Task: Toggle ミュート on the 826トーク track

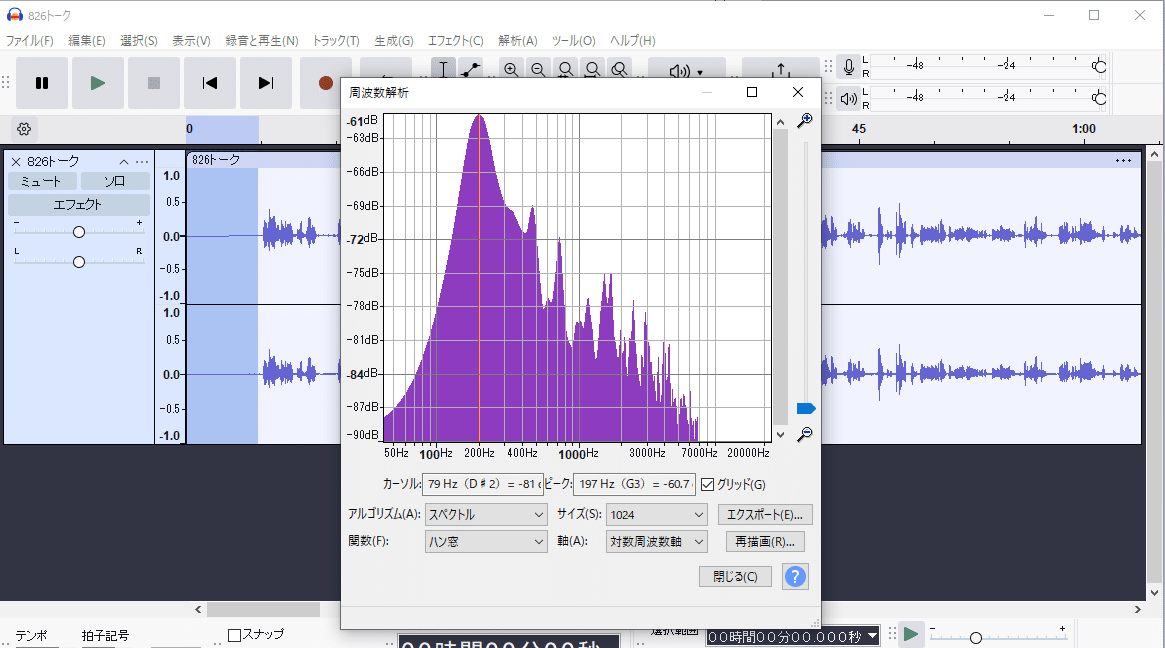Action: click(42, 181)
